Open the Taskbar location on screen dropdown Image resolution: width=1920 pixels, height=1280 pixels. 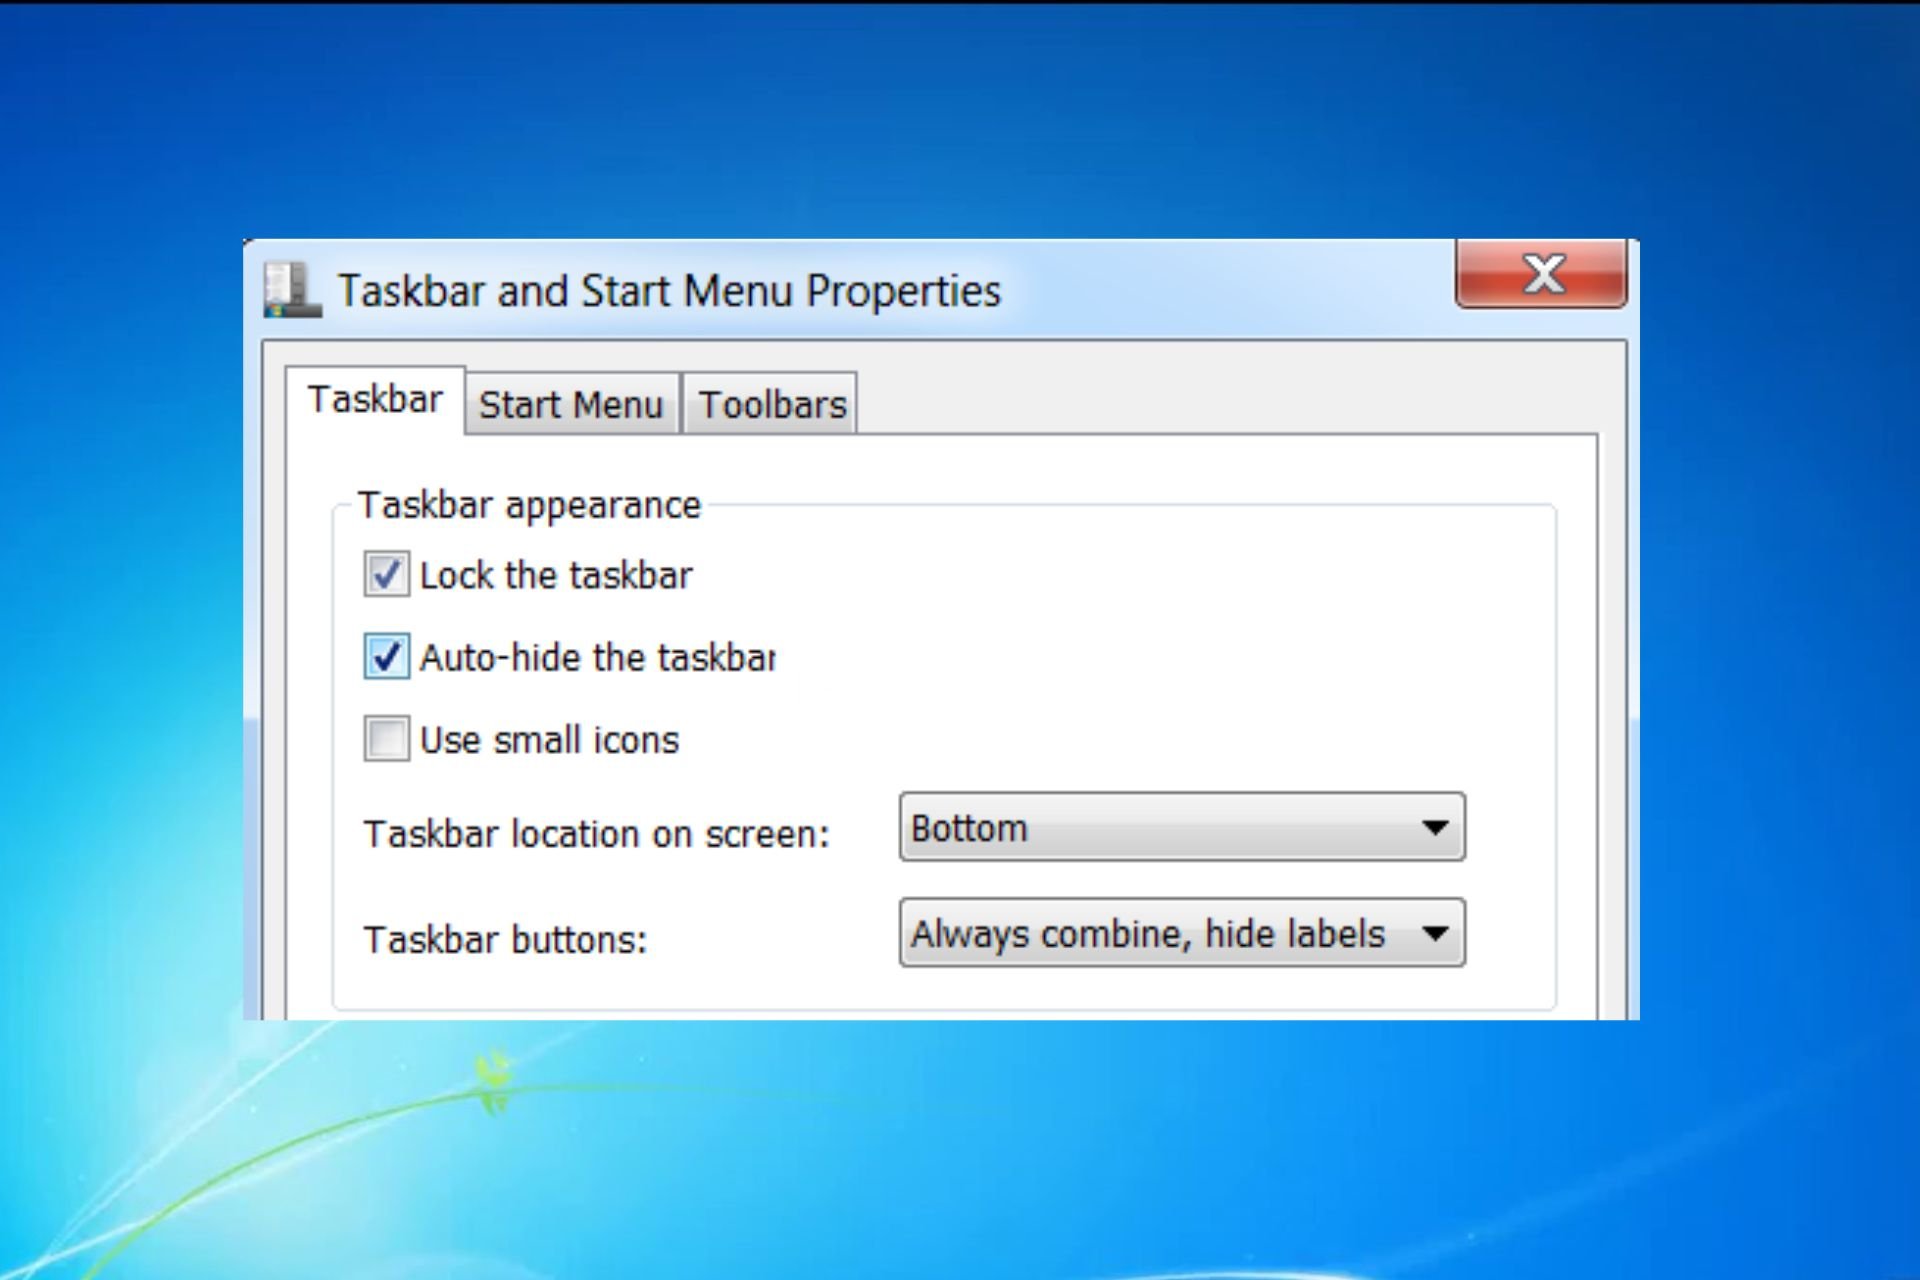(x=1182, y=827)
